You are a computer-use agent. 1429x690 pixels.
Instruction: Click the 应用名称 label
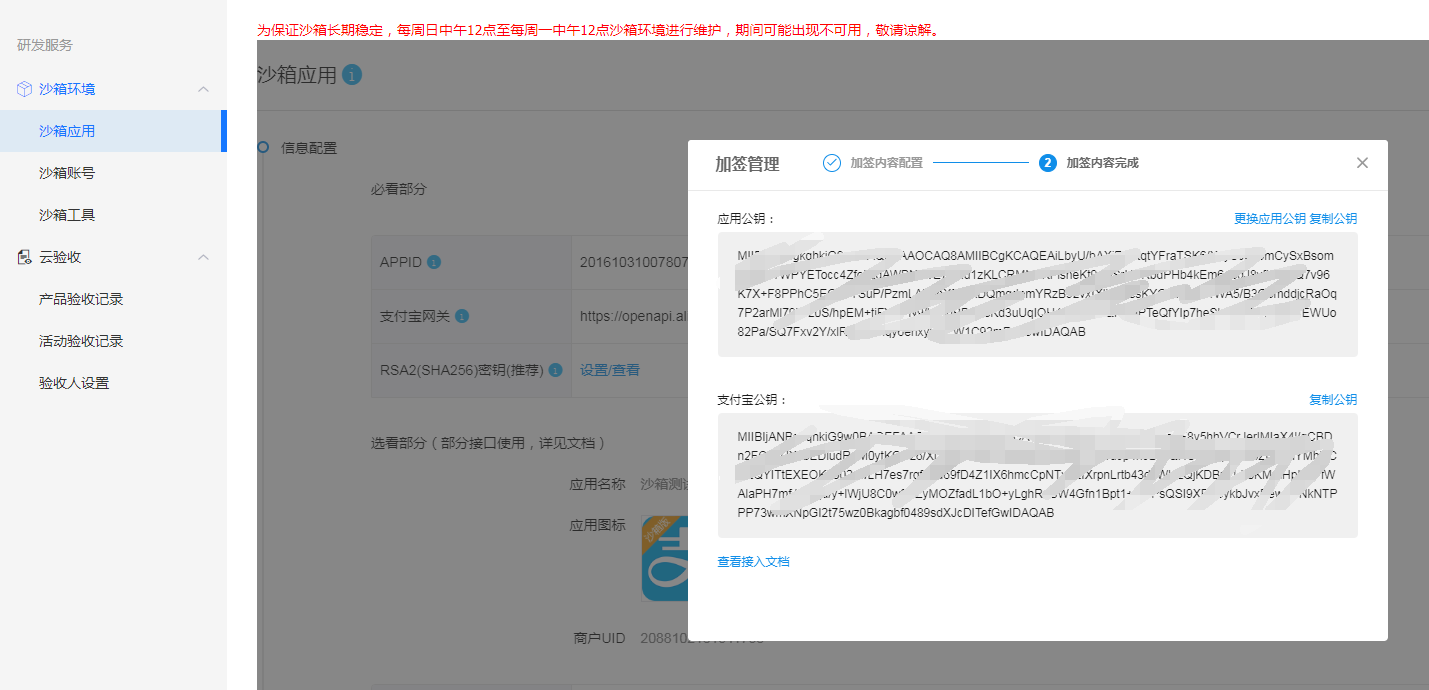coord(597,484)
